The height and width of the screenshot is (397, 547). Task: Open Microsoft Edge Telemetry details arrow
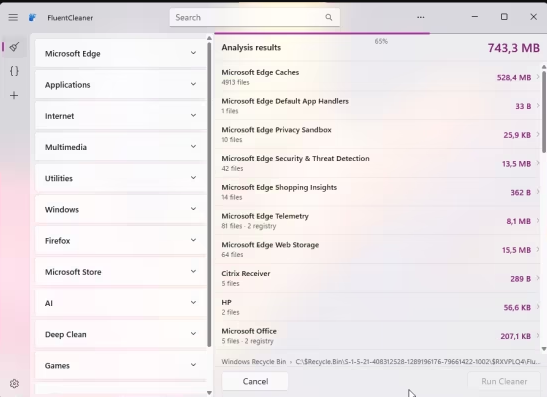point(538,221)
